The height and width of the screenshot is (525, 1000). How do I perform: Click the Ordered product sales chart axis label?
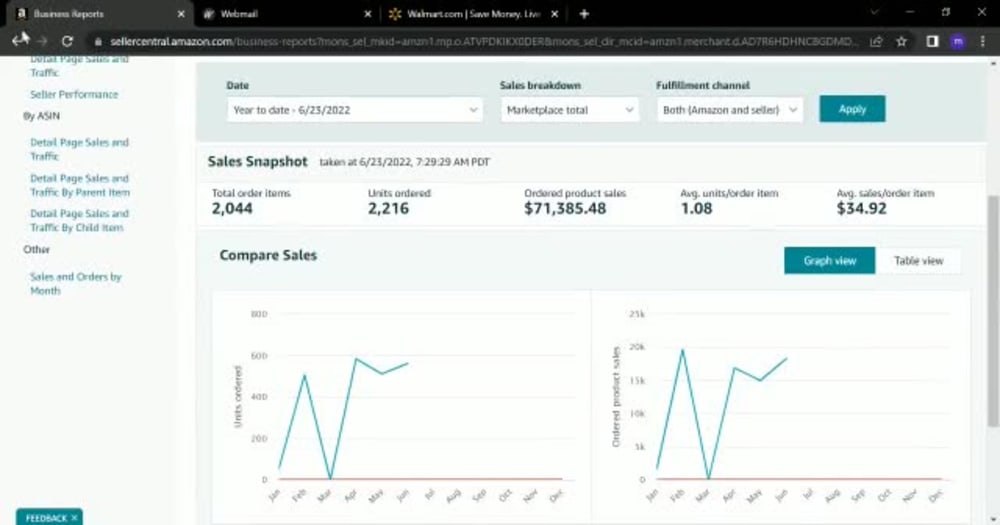click(x=616, y=396)
